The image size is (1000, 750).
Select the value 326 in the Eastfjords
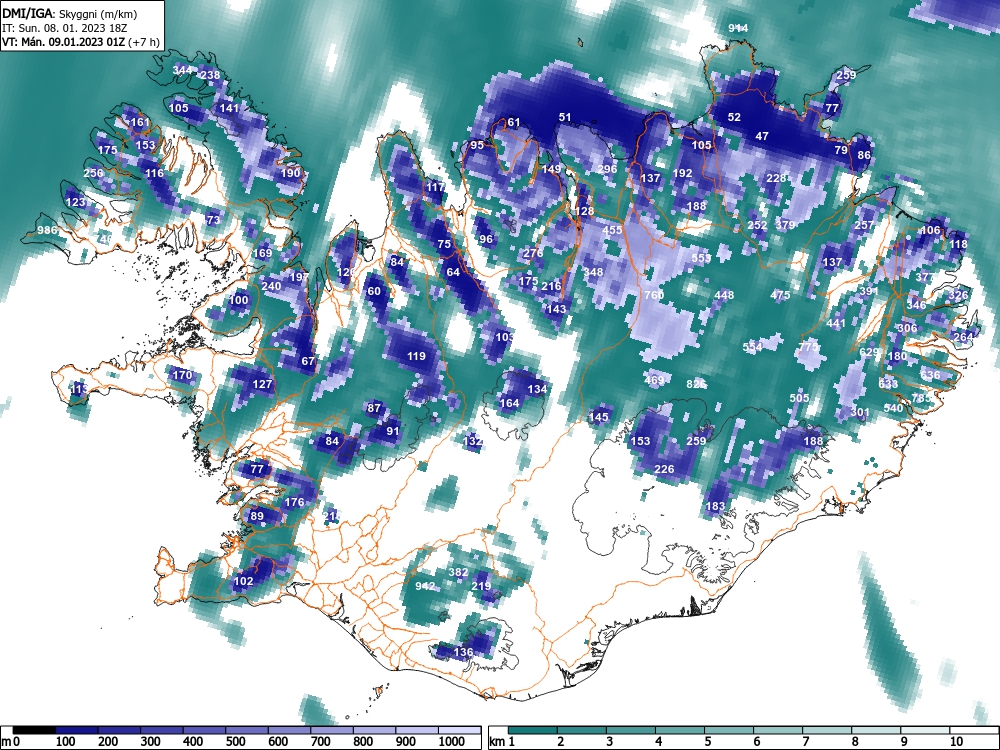958,295
